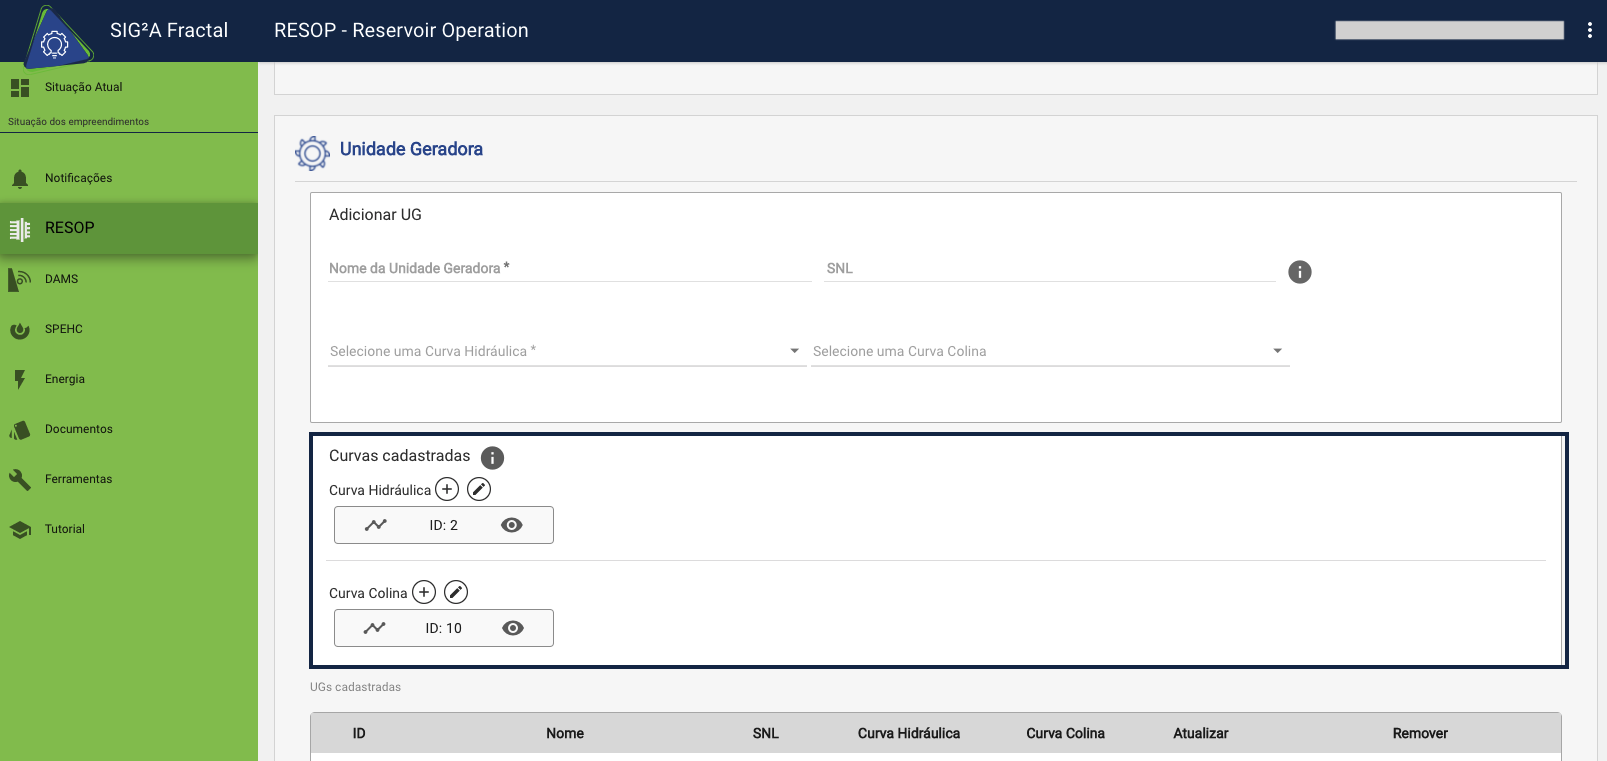Screen dimensions: 1607x761
Task: View Curva Hidráulica ID: 2 with eye icon
Action: [x=511, y=525]
